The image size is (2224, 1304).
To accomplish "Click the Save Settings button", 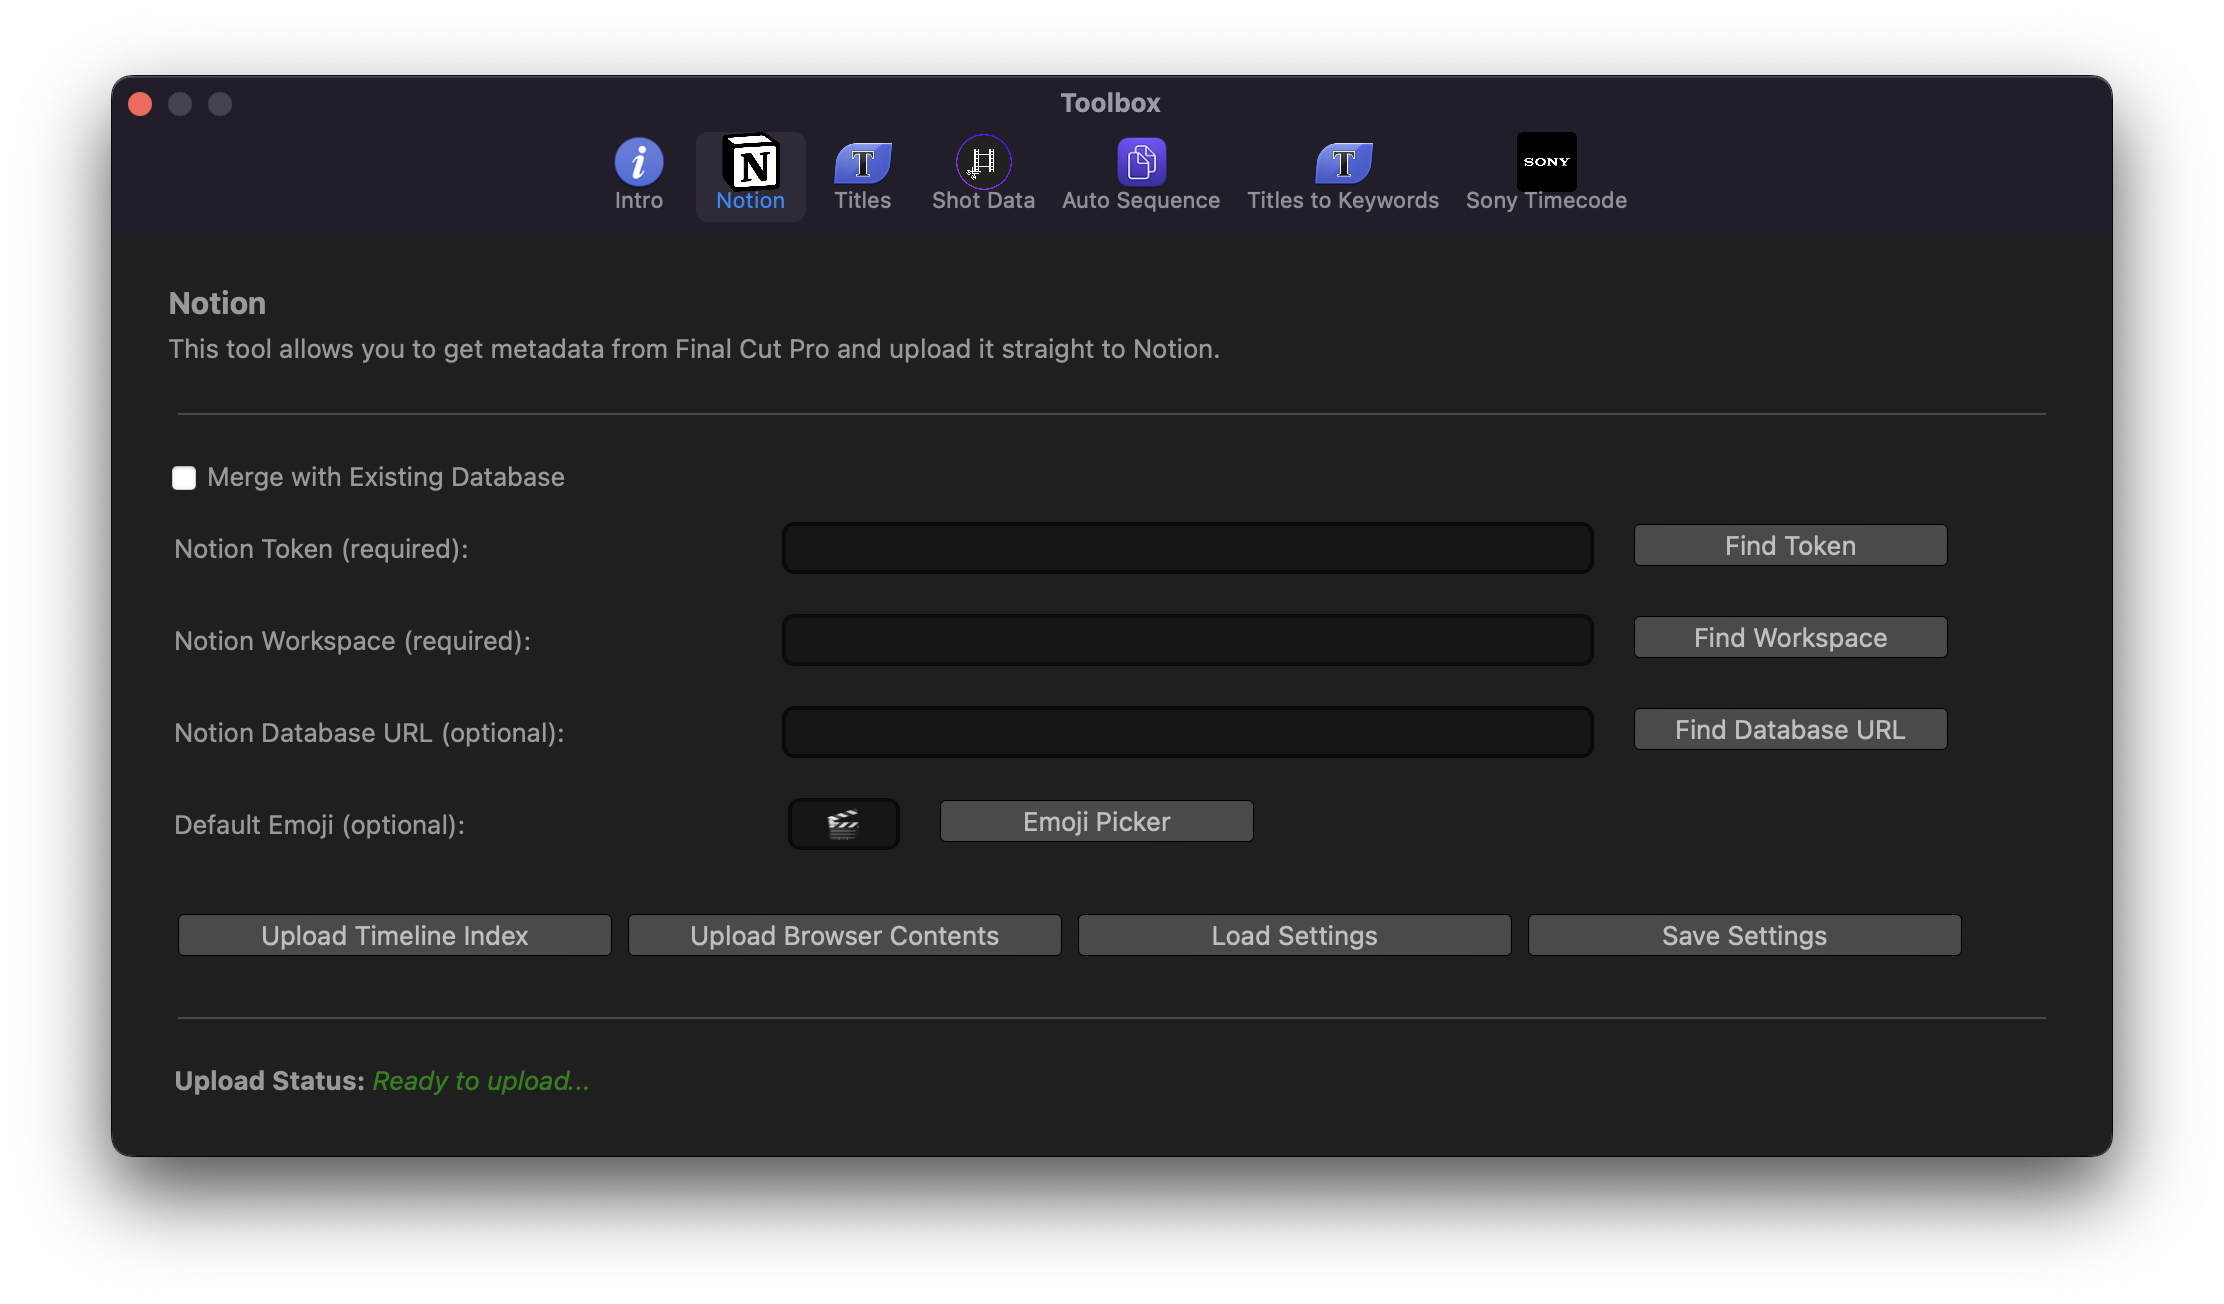I will tap(1745, 936).
